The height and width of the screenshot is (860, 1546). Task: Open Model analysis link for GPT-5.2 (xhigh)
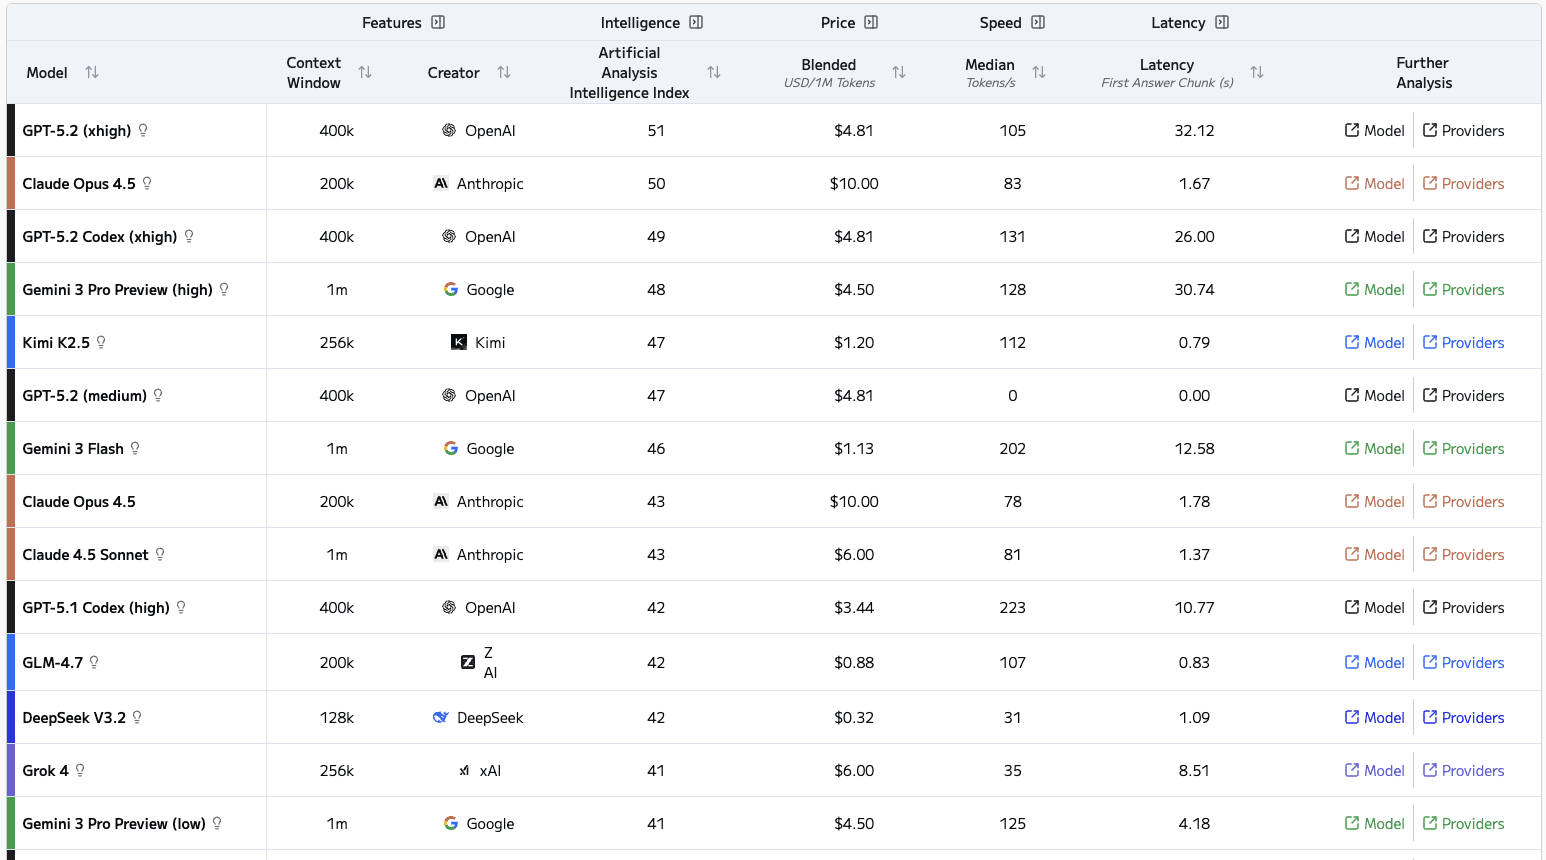click(1374, 130)
